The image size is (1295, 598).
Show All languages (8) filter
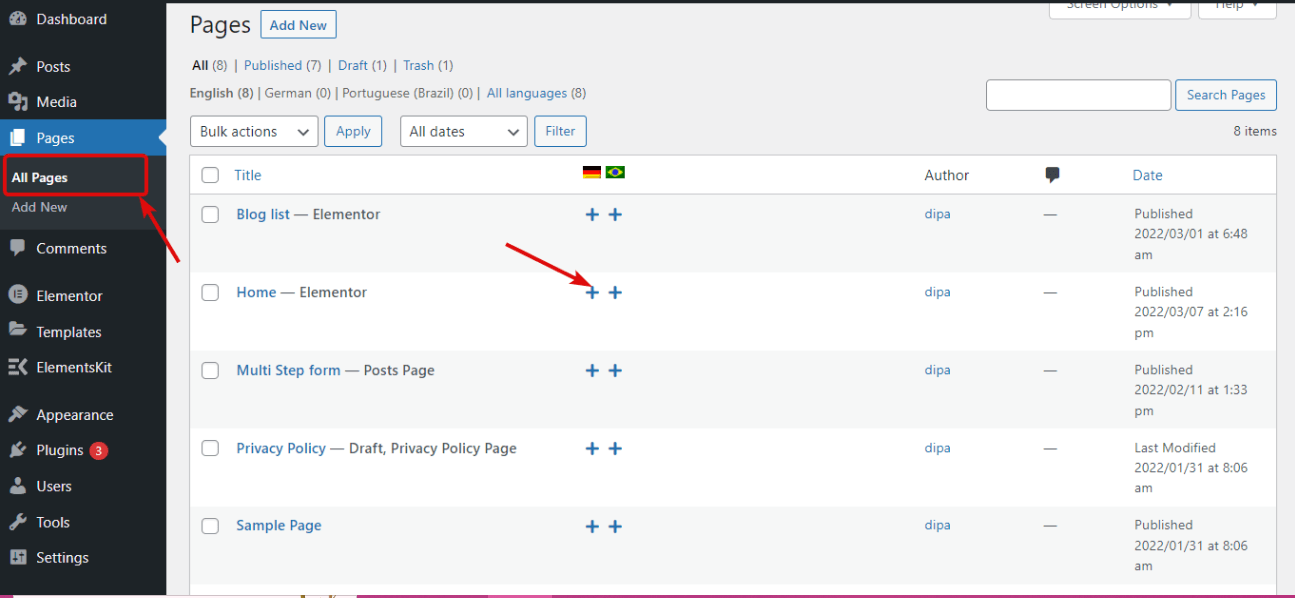pyautogui.click(x=536, y=93)
